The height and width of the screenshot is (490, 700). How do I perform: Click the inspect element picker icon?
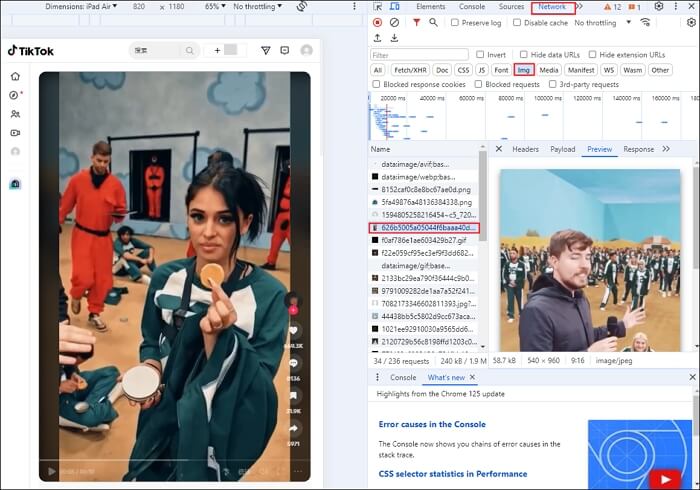[x=378, y=6]
